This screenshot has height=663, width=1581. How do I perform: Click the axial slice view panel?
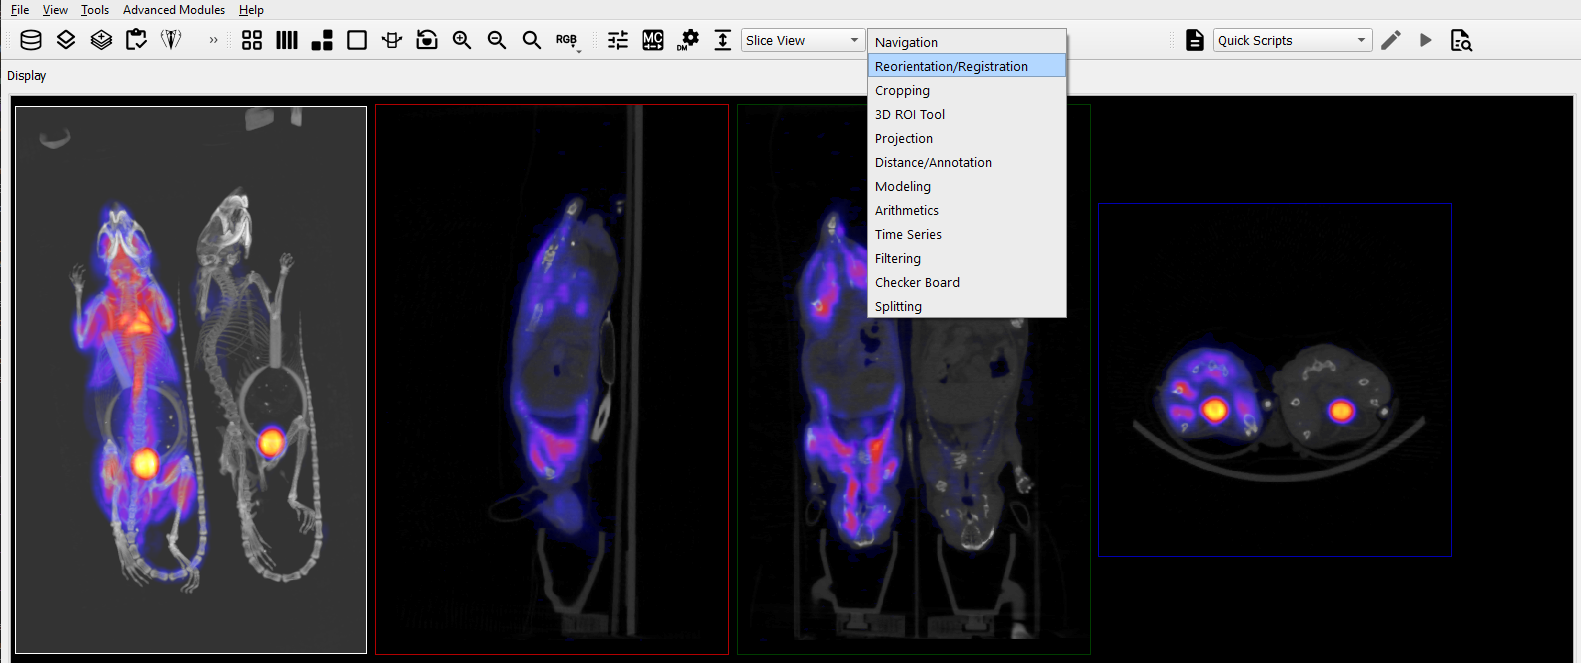pos(1274,380)
